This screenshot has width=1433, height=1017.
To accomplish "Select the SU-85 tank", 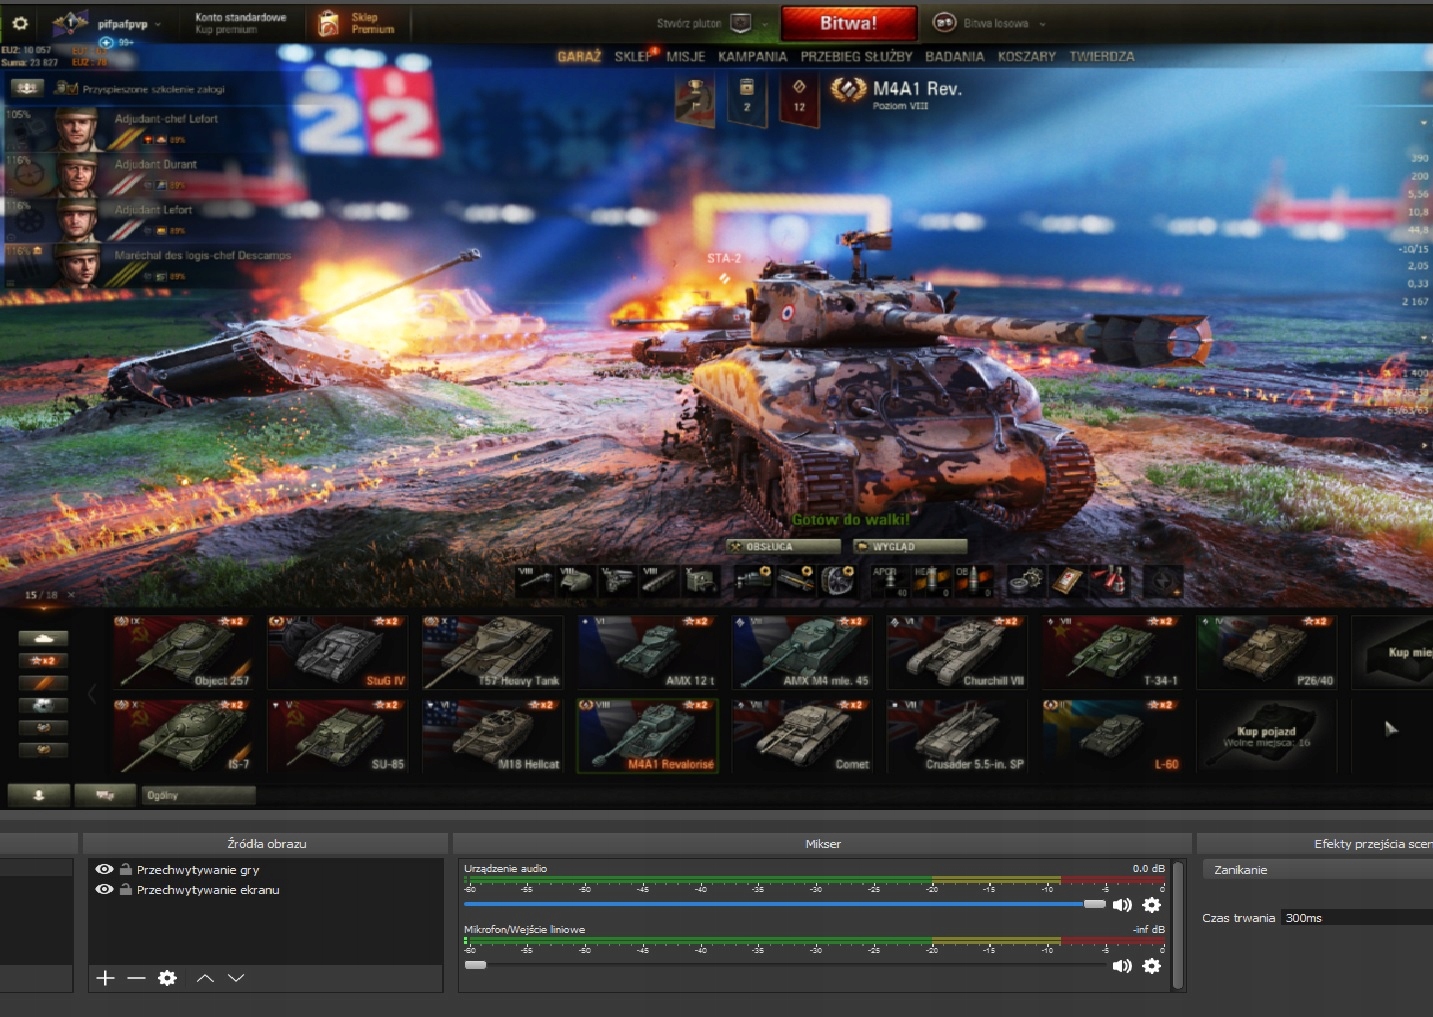I will pos(337,736).
